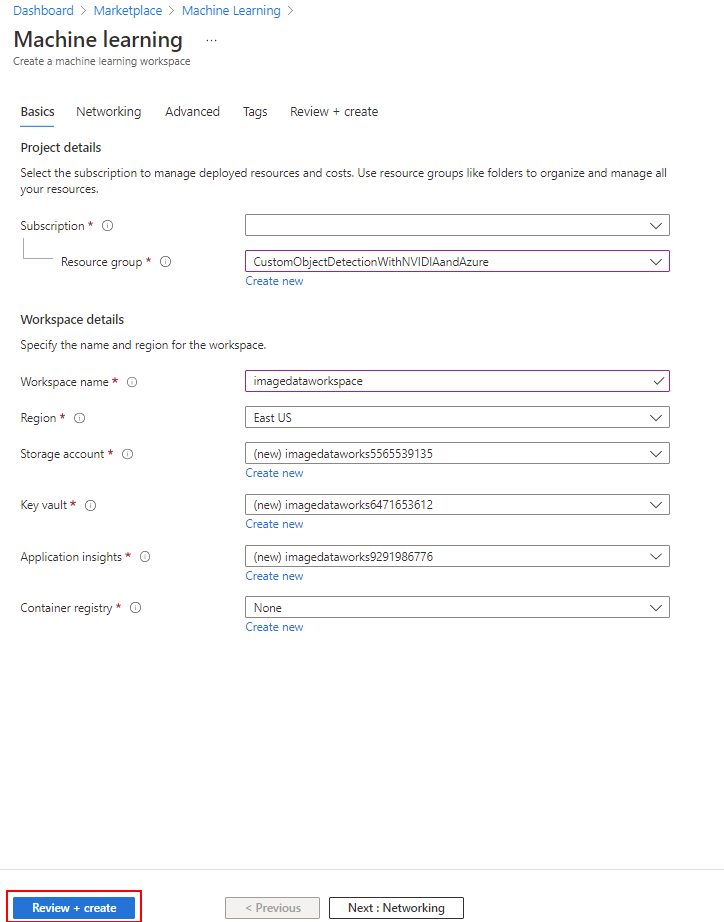This screenshot has width=724, height=922.
Task: Open the Subscription info icon
Action: click(x=108, y=226)
